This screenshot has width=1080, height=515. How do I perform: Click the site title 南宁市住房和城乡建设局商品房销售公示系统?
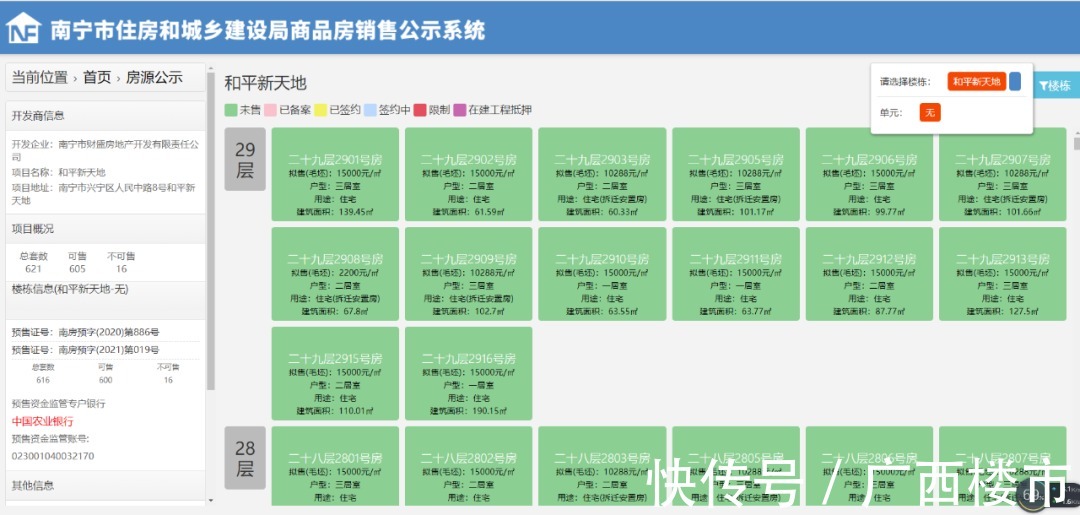268,30
